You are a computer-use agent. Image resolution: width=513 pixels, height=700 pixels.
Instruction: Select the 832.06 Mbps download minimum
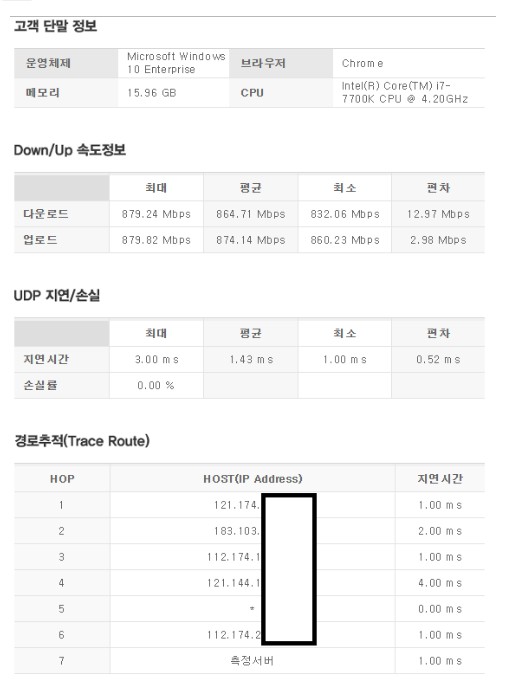tap(345, 214)
